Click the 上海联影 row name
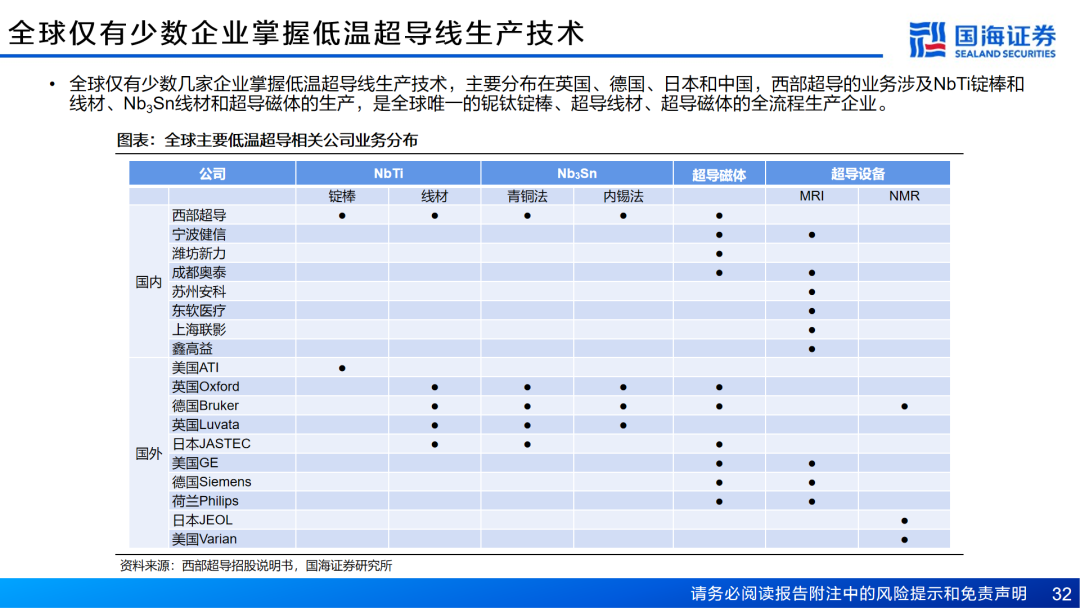Image resolution: width=1080 pixels, height=608 pixels. [199, 330]
